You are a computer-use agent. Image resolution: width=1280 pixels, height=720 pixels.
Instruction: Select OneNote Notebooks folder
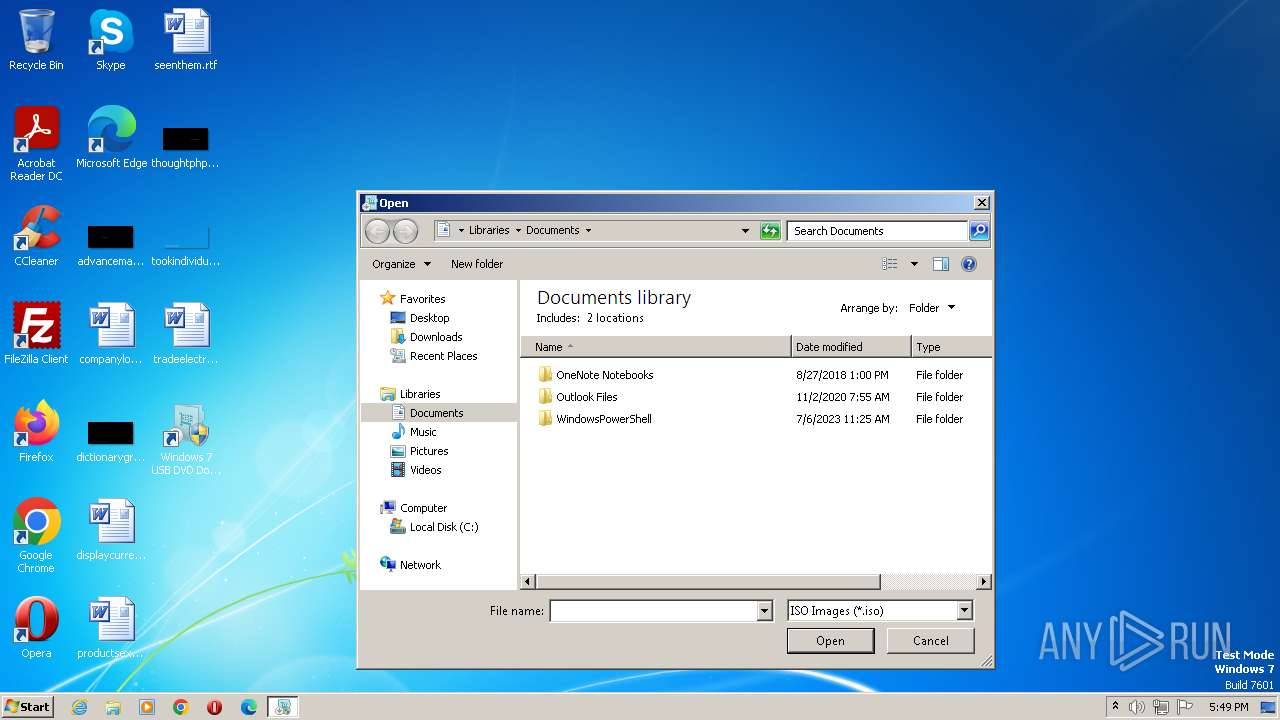pos(604,375)
